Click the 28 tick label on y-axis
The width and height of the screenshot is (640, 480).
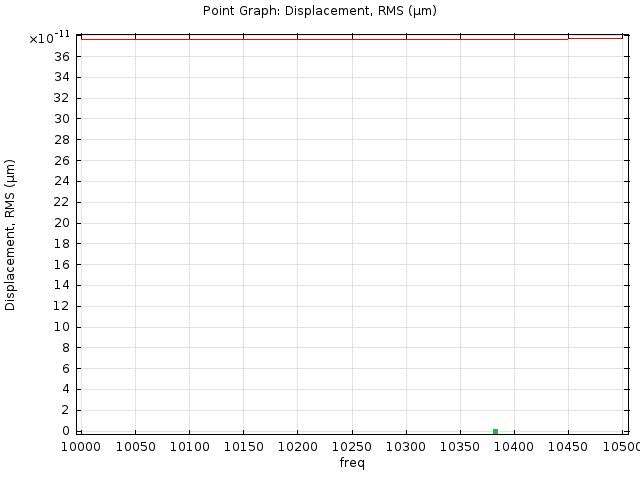pos(61,139)
